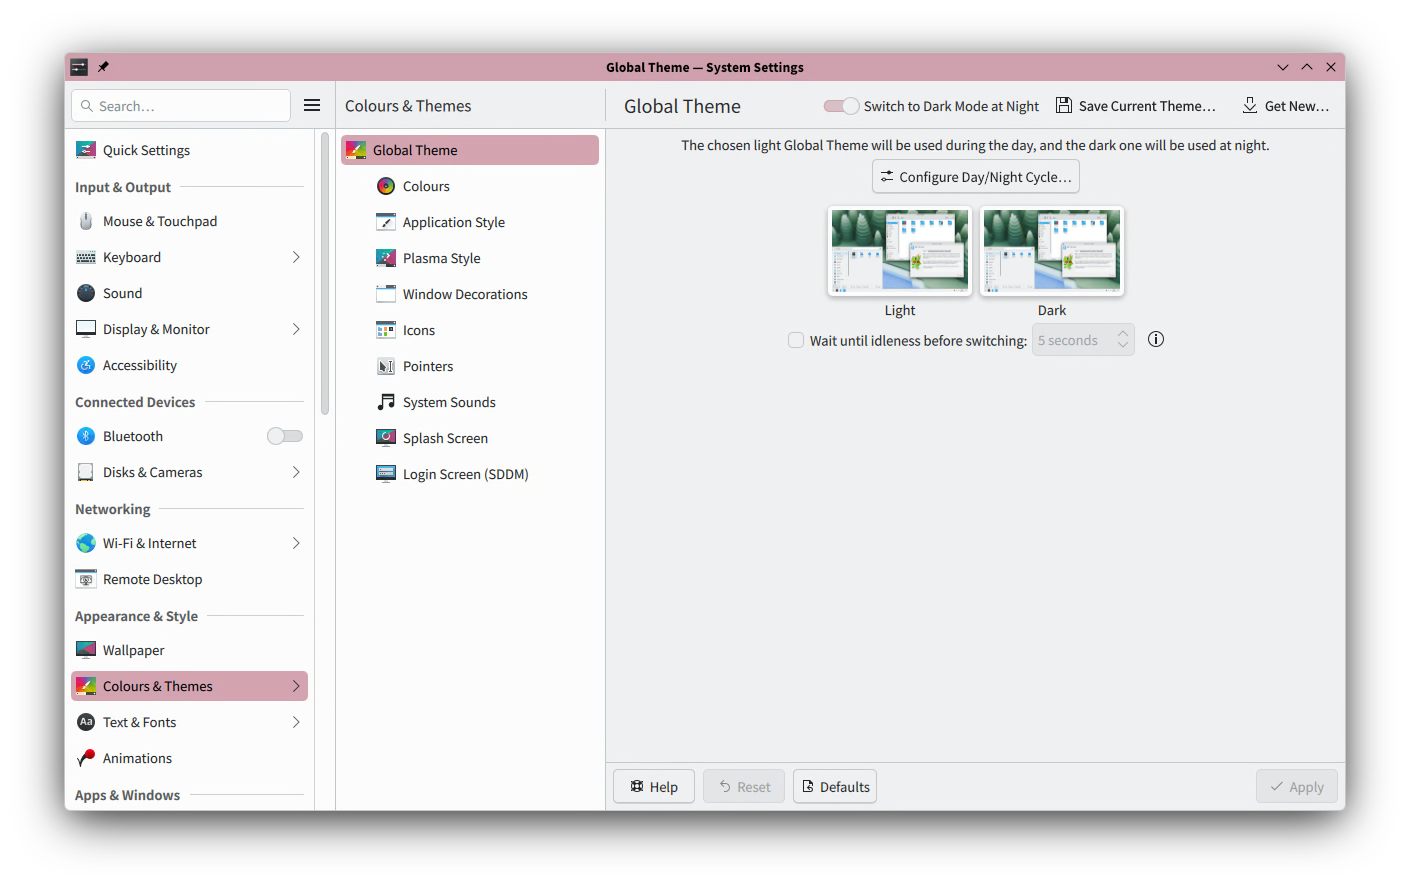The image size is (1410, 887).
Task: Select the Dark theme thumbnail
Action: [x=1052, y=251]
